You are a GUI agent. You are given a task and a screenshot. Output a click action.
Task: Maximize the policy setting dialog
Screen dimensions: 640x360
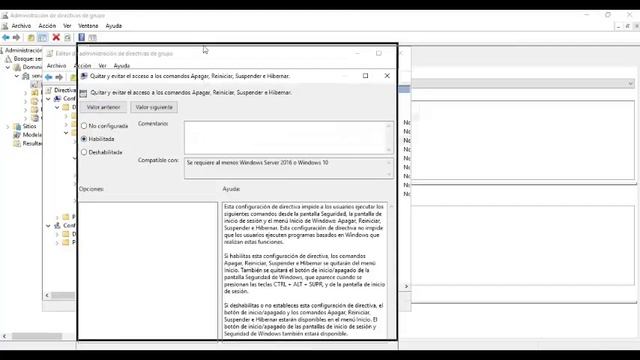point(365,76)
